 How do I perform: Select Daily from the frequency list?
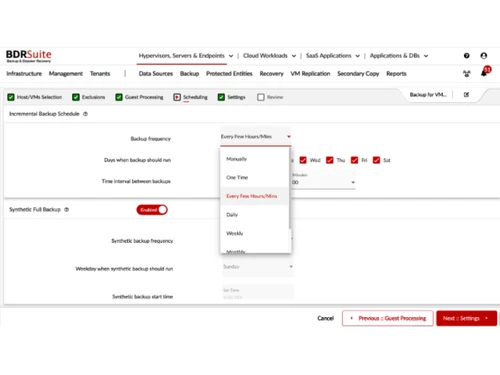pos(255,215)
